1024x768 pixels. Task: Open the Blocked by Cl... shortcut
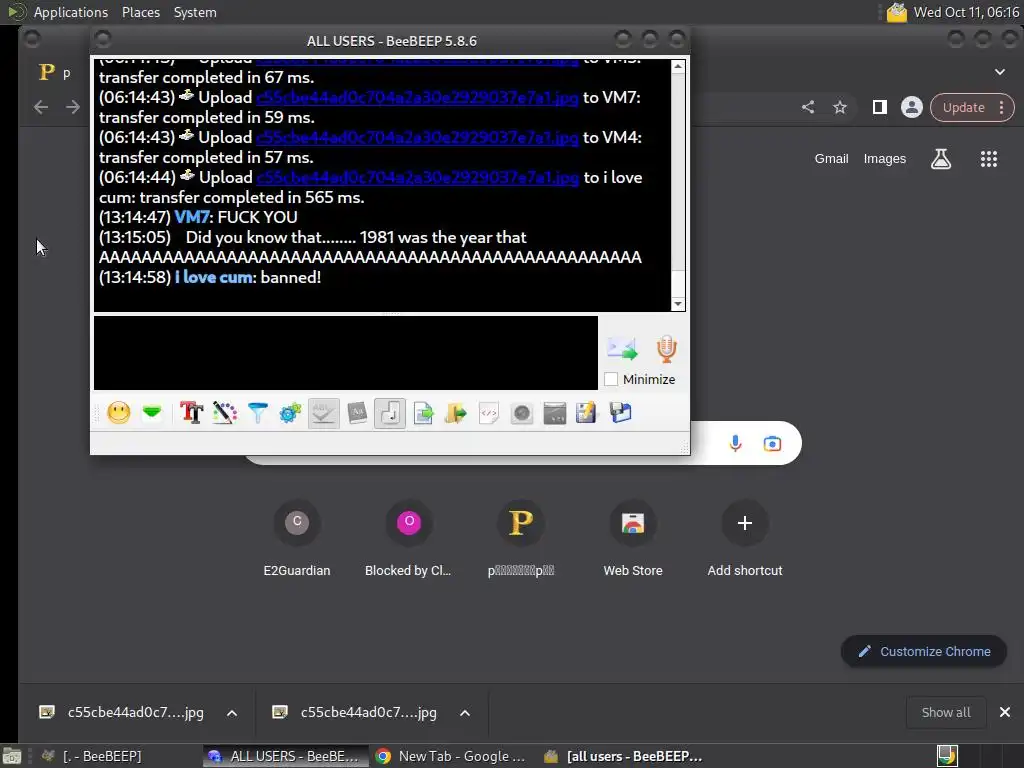(x=409, y=539)
